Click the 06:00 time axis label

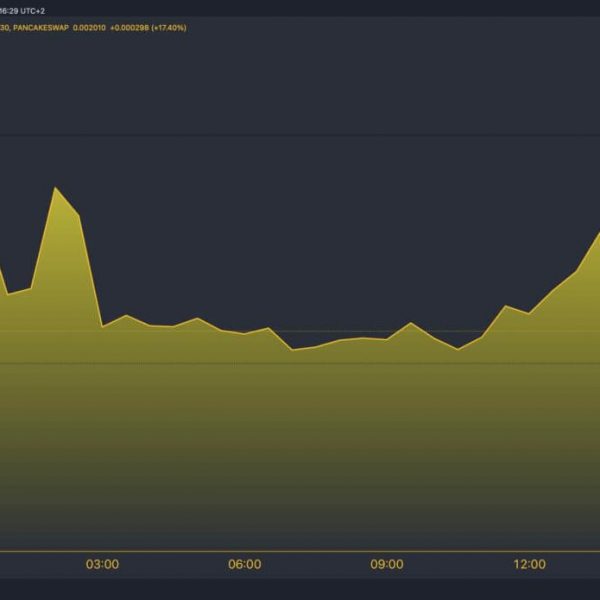pos(245,564)
